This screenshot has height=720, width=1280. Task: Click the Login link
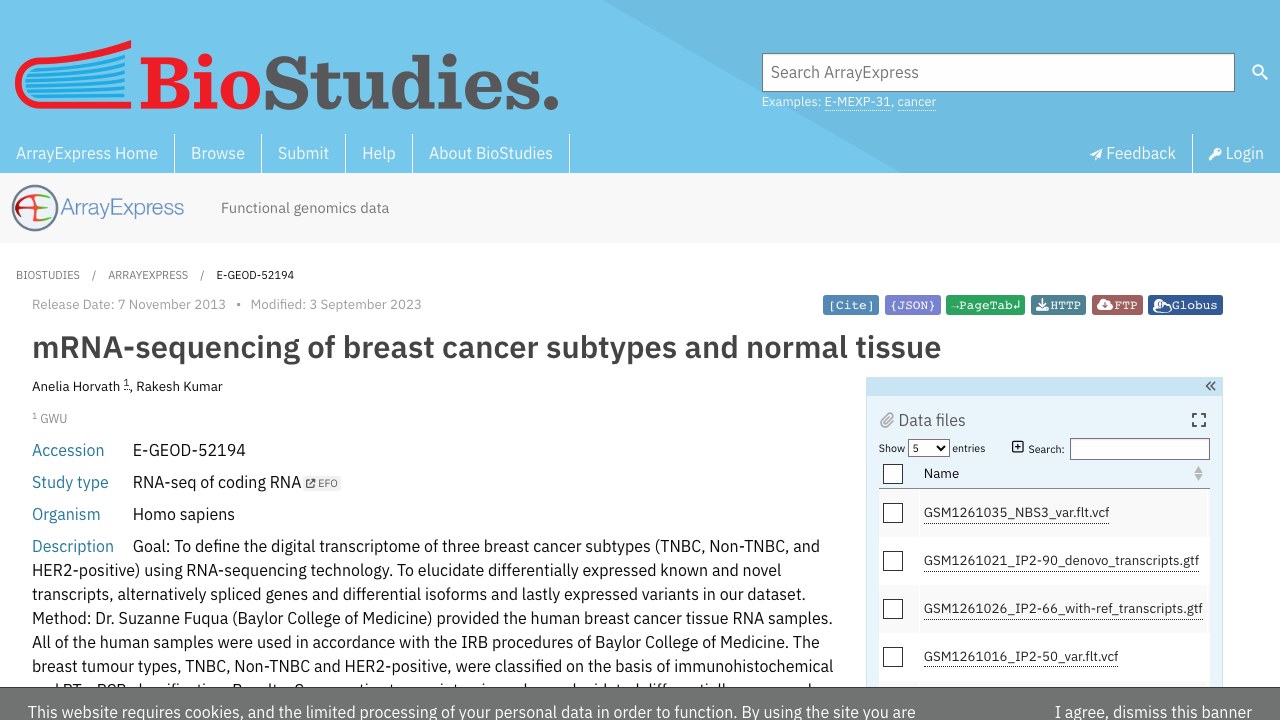1236,153
